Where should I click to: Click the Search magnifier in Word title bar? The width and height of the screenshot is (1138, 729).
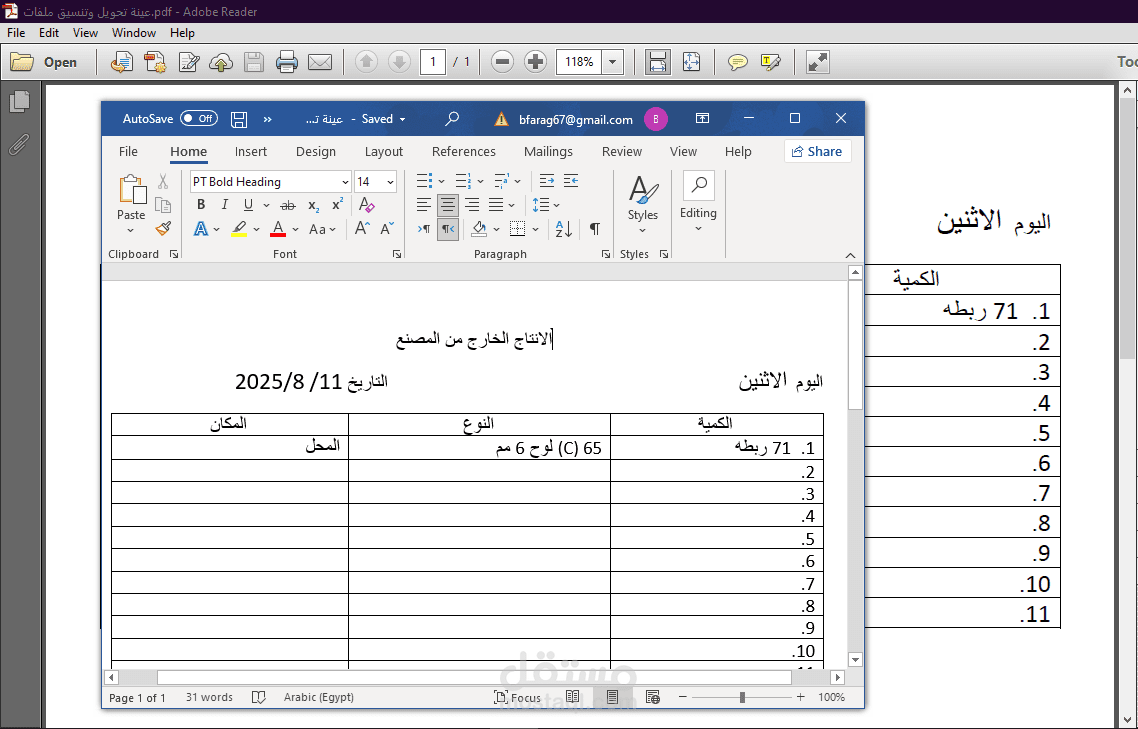click(x=452, y=118)
